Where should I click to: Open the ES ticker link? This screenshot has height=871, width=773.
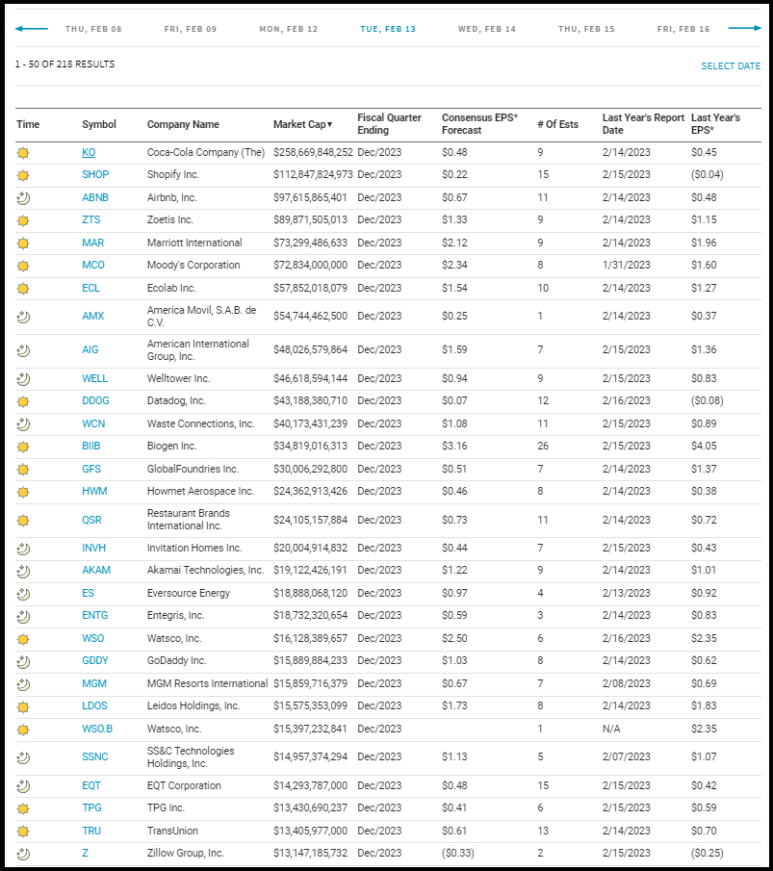[88, 593]
